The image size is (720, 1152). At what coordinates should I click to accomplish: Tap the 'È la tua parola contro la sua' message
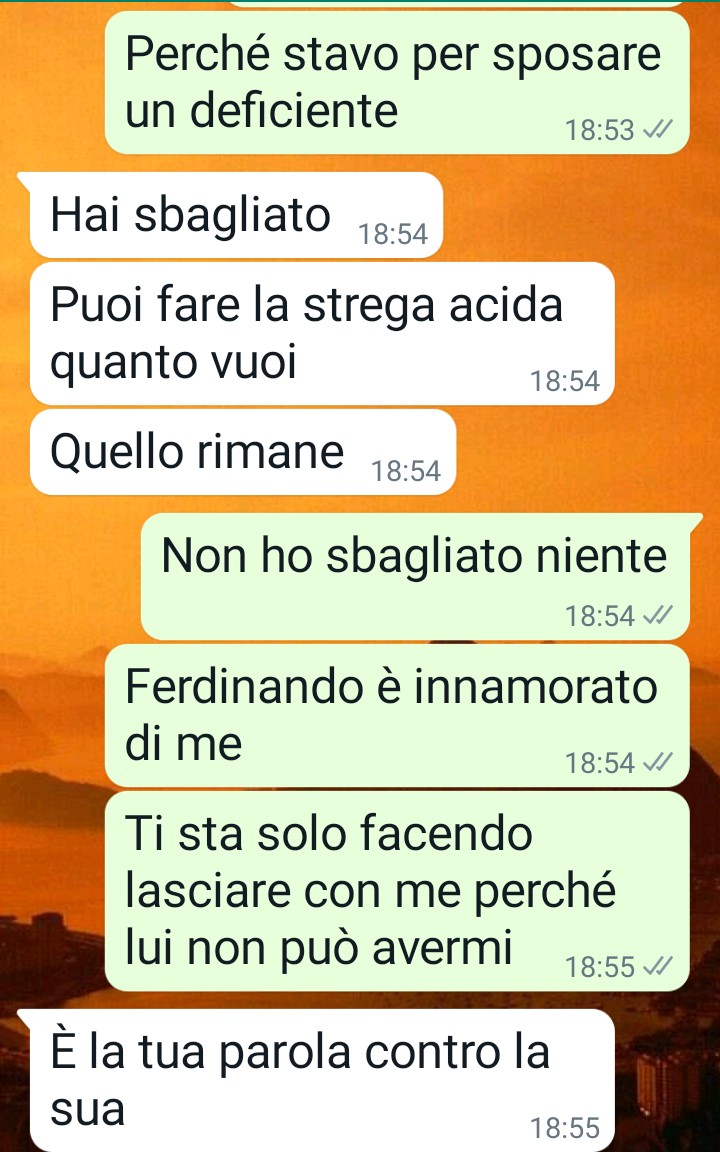(322, 1080)
